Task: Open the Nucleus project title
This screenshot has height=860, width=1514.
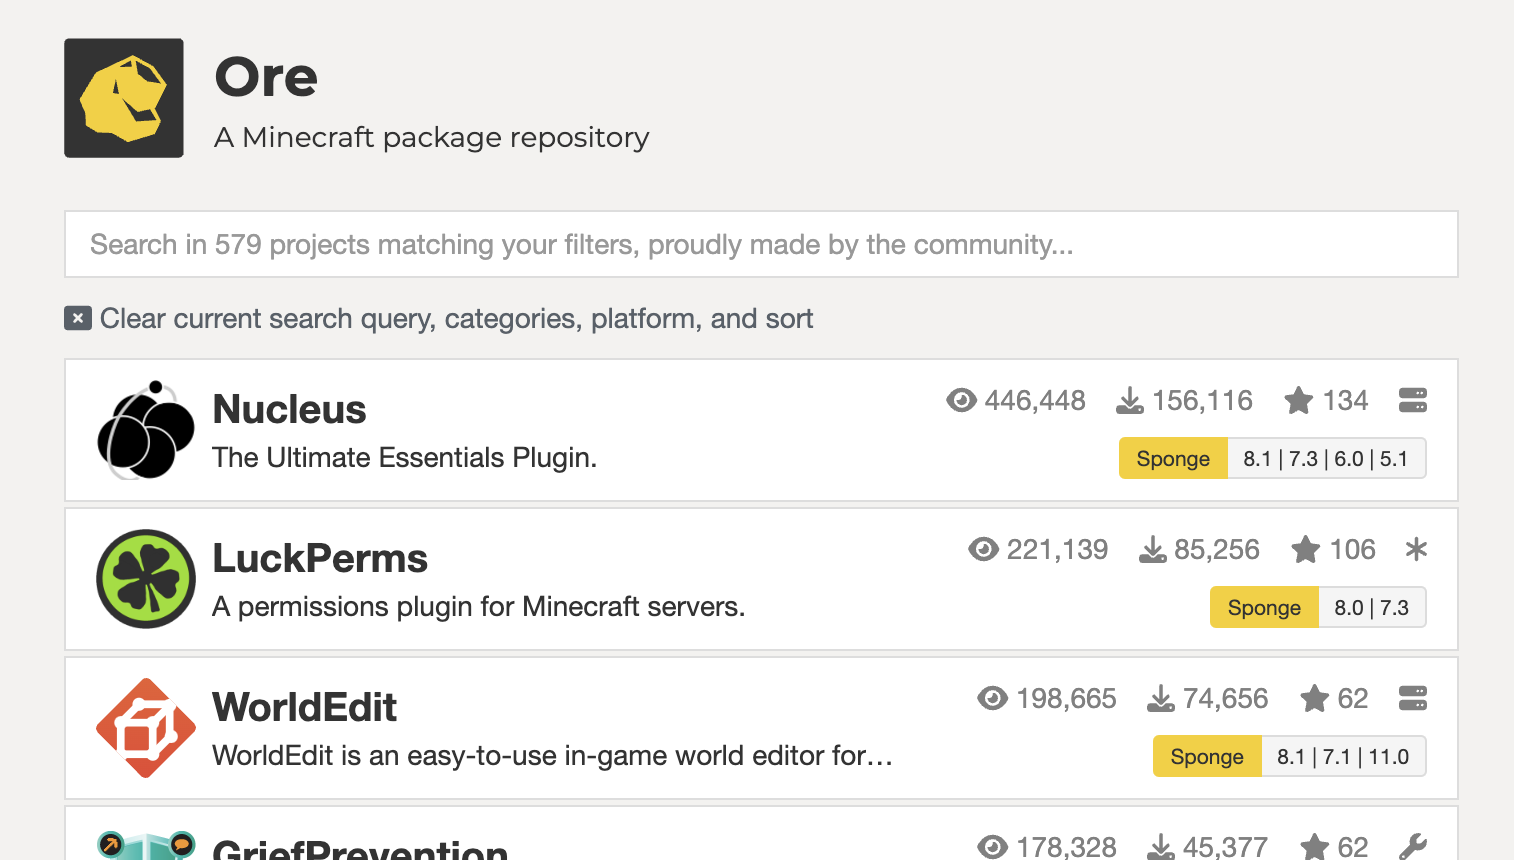Action: tap(289, 409)
